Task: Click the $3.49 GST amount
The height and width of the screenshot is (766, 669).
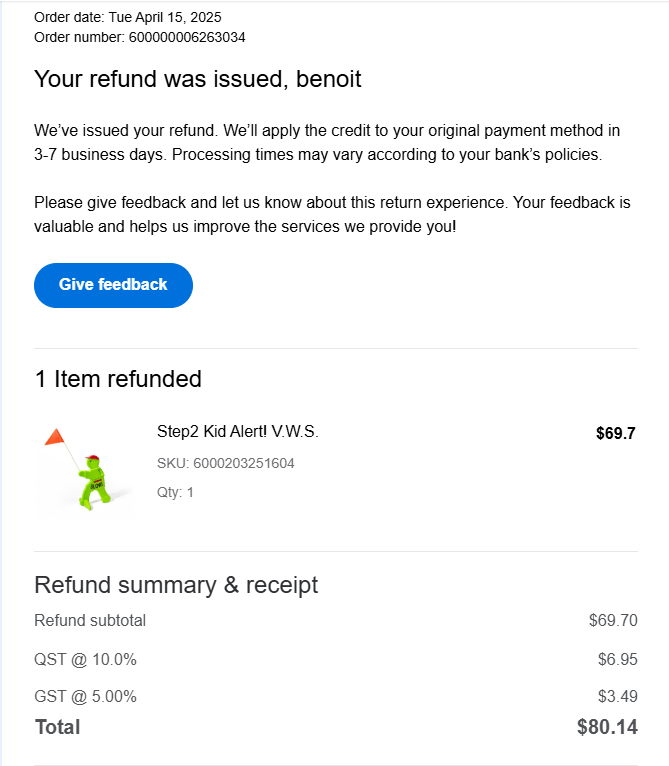Action: click(617, 696)
